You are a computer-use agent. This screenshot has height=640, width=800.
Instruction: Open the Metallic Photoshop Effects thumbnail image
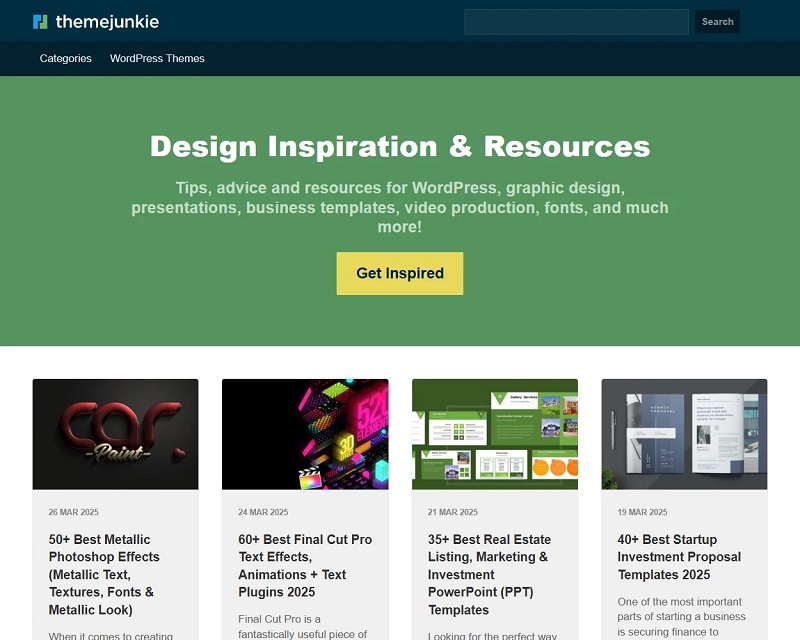[x=115, y=434]
